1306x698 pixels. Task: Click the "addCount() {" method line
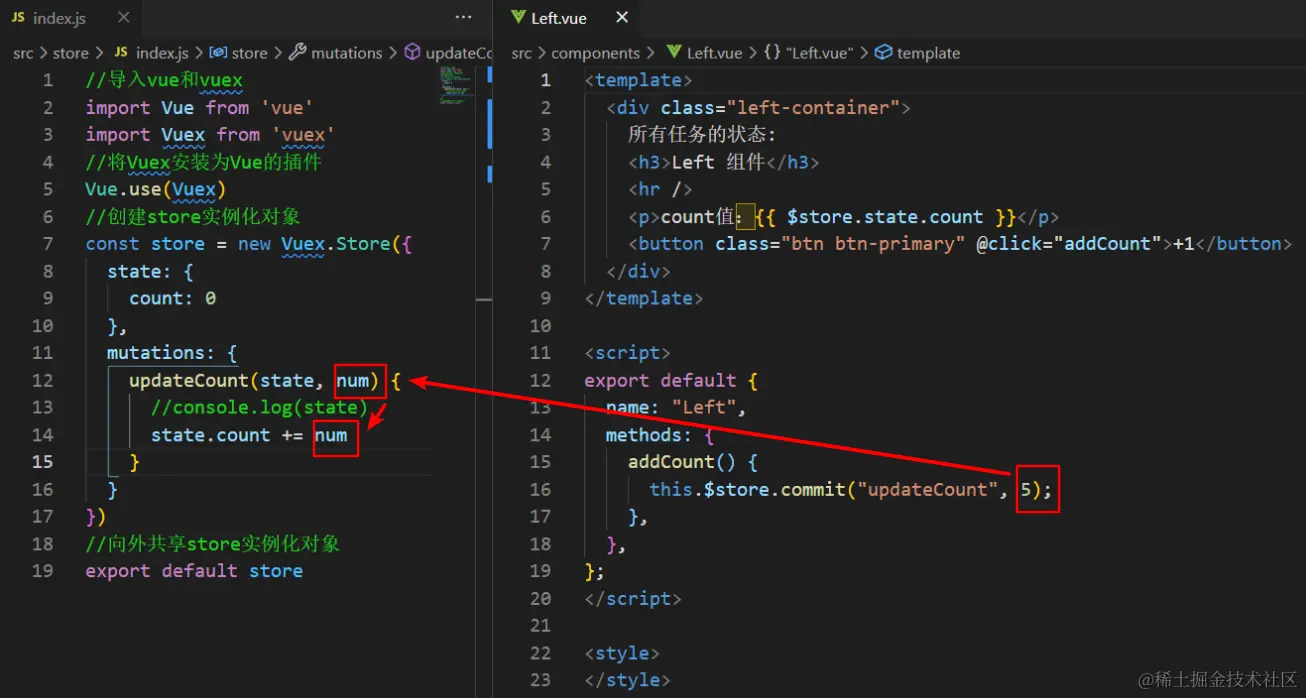point(693,462)
